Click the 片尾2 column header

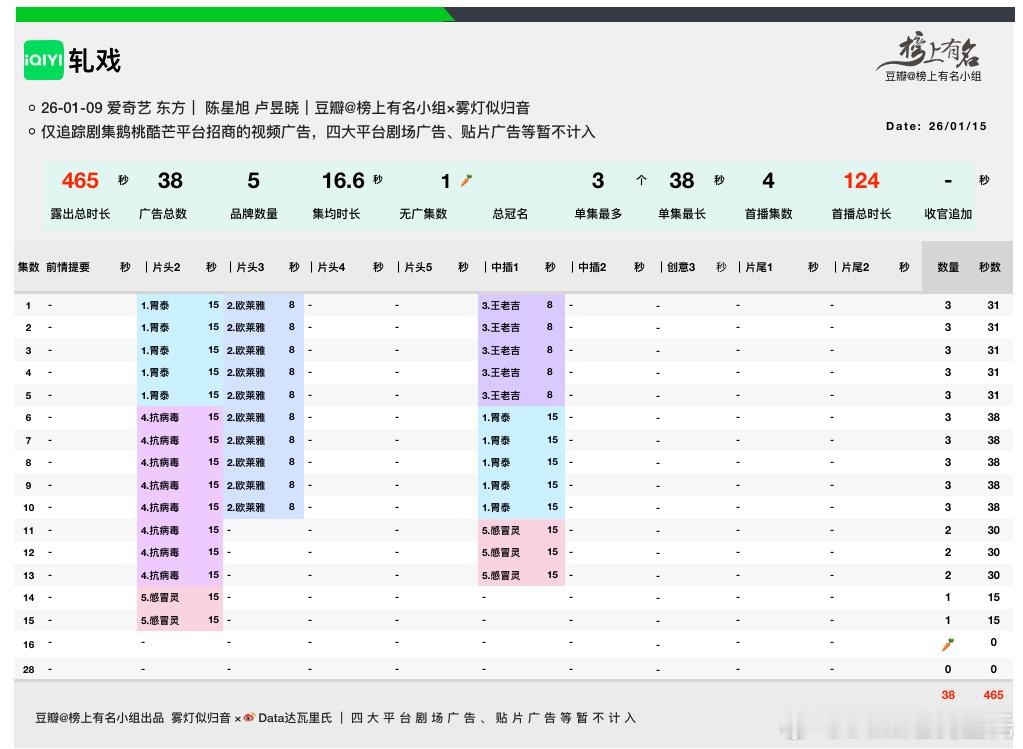tap(855, 267)
